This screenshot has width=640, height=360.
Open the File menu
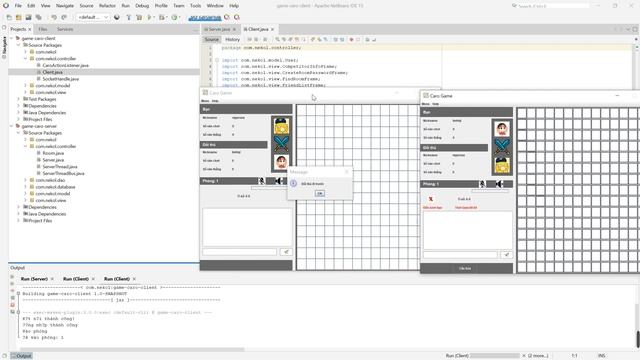point(18,6)
